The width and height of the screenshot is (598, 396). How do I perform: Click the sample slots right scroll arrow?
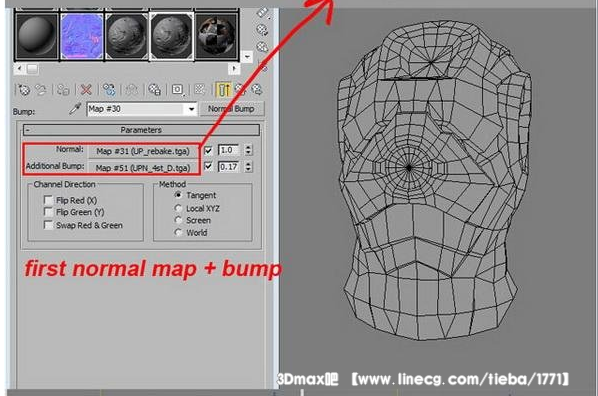tap(234, 69)
